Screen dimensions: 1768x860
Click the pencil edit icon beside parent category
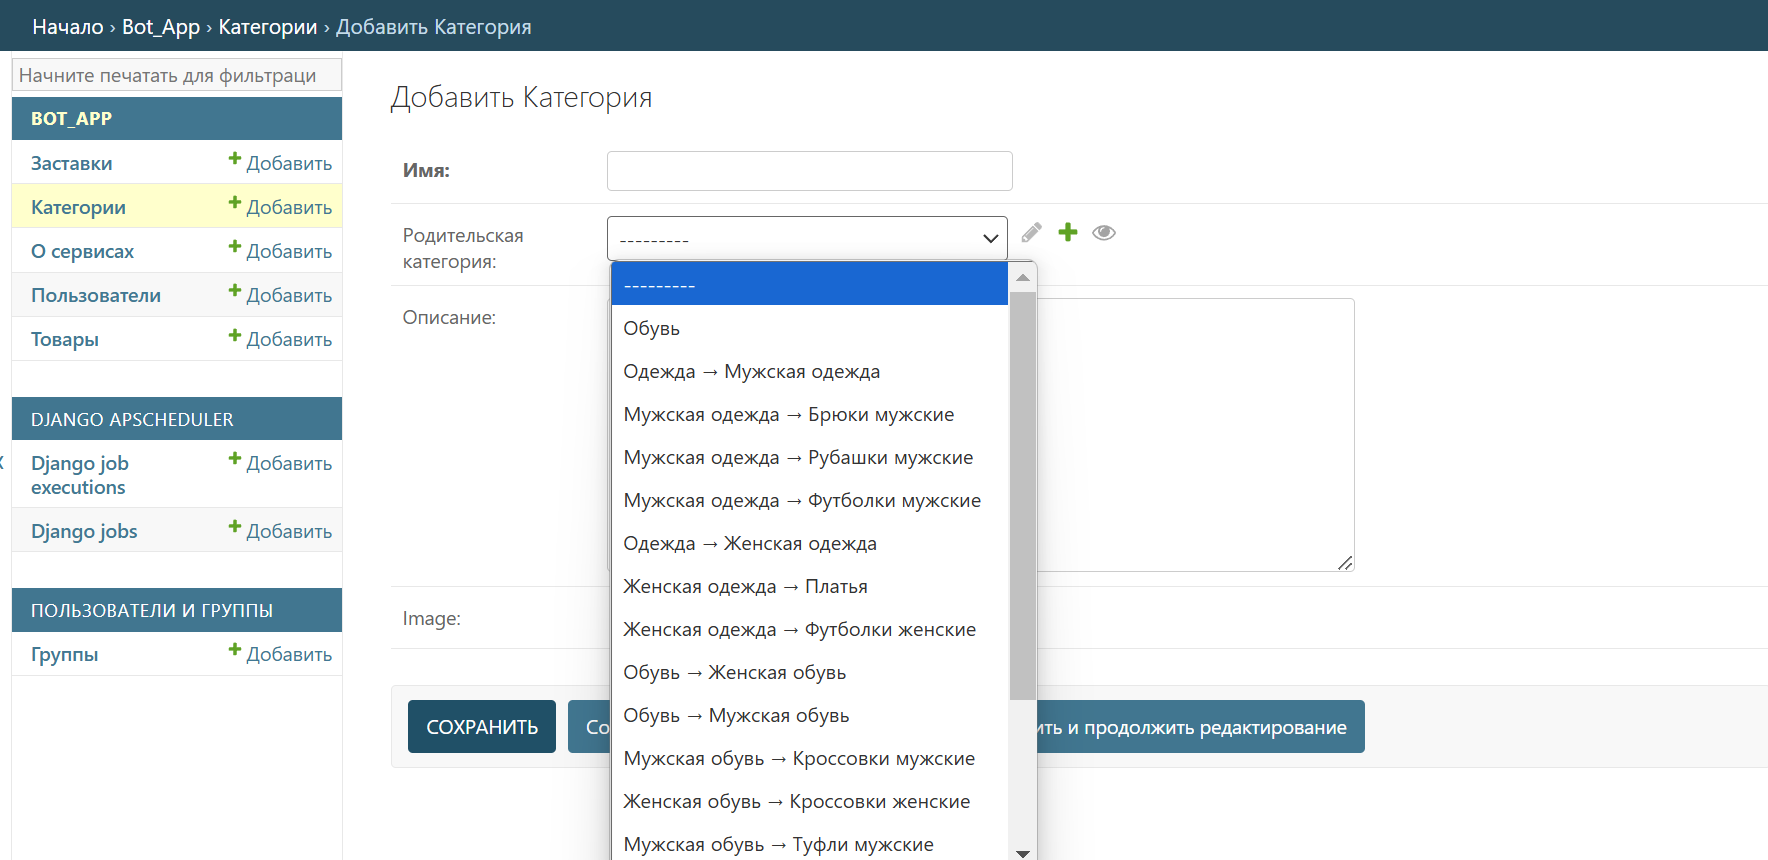pyautogui.click(x=1032, y=233)
